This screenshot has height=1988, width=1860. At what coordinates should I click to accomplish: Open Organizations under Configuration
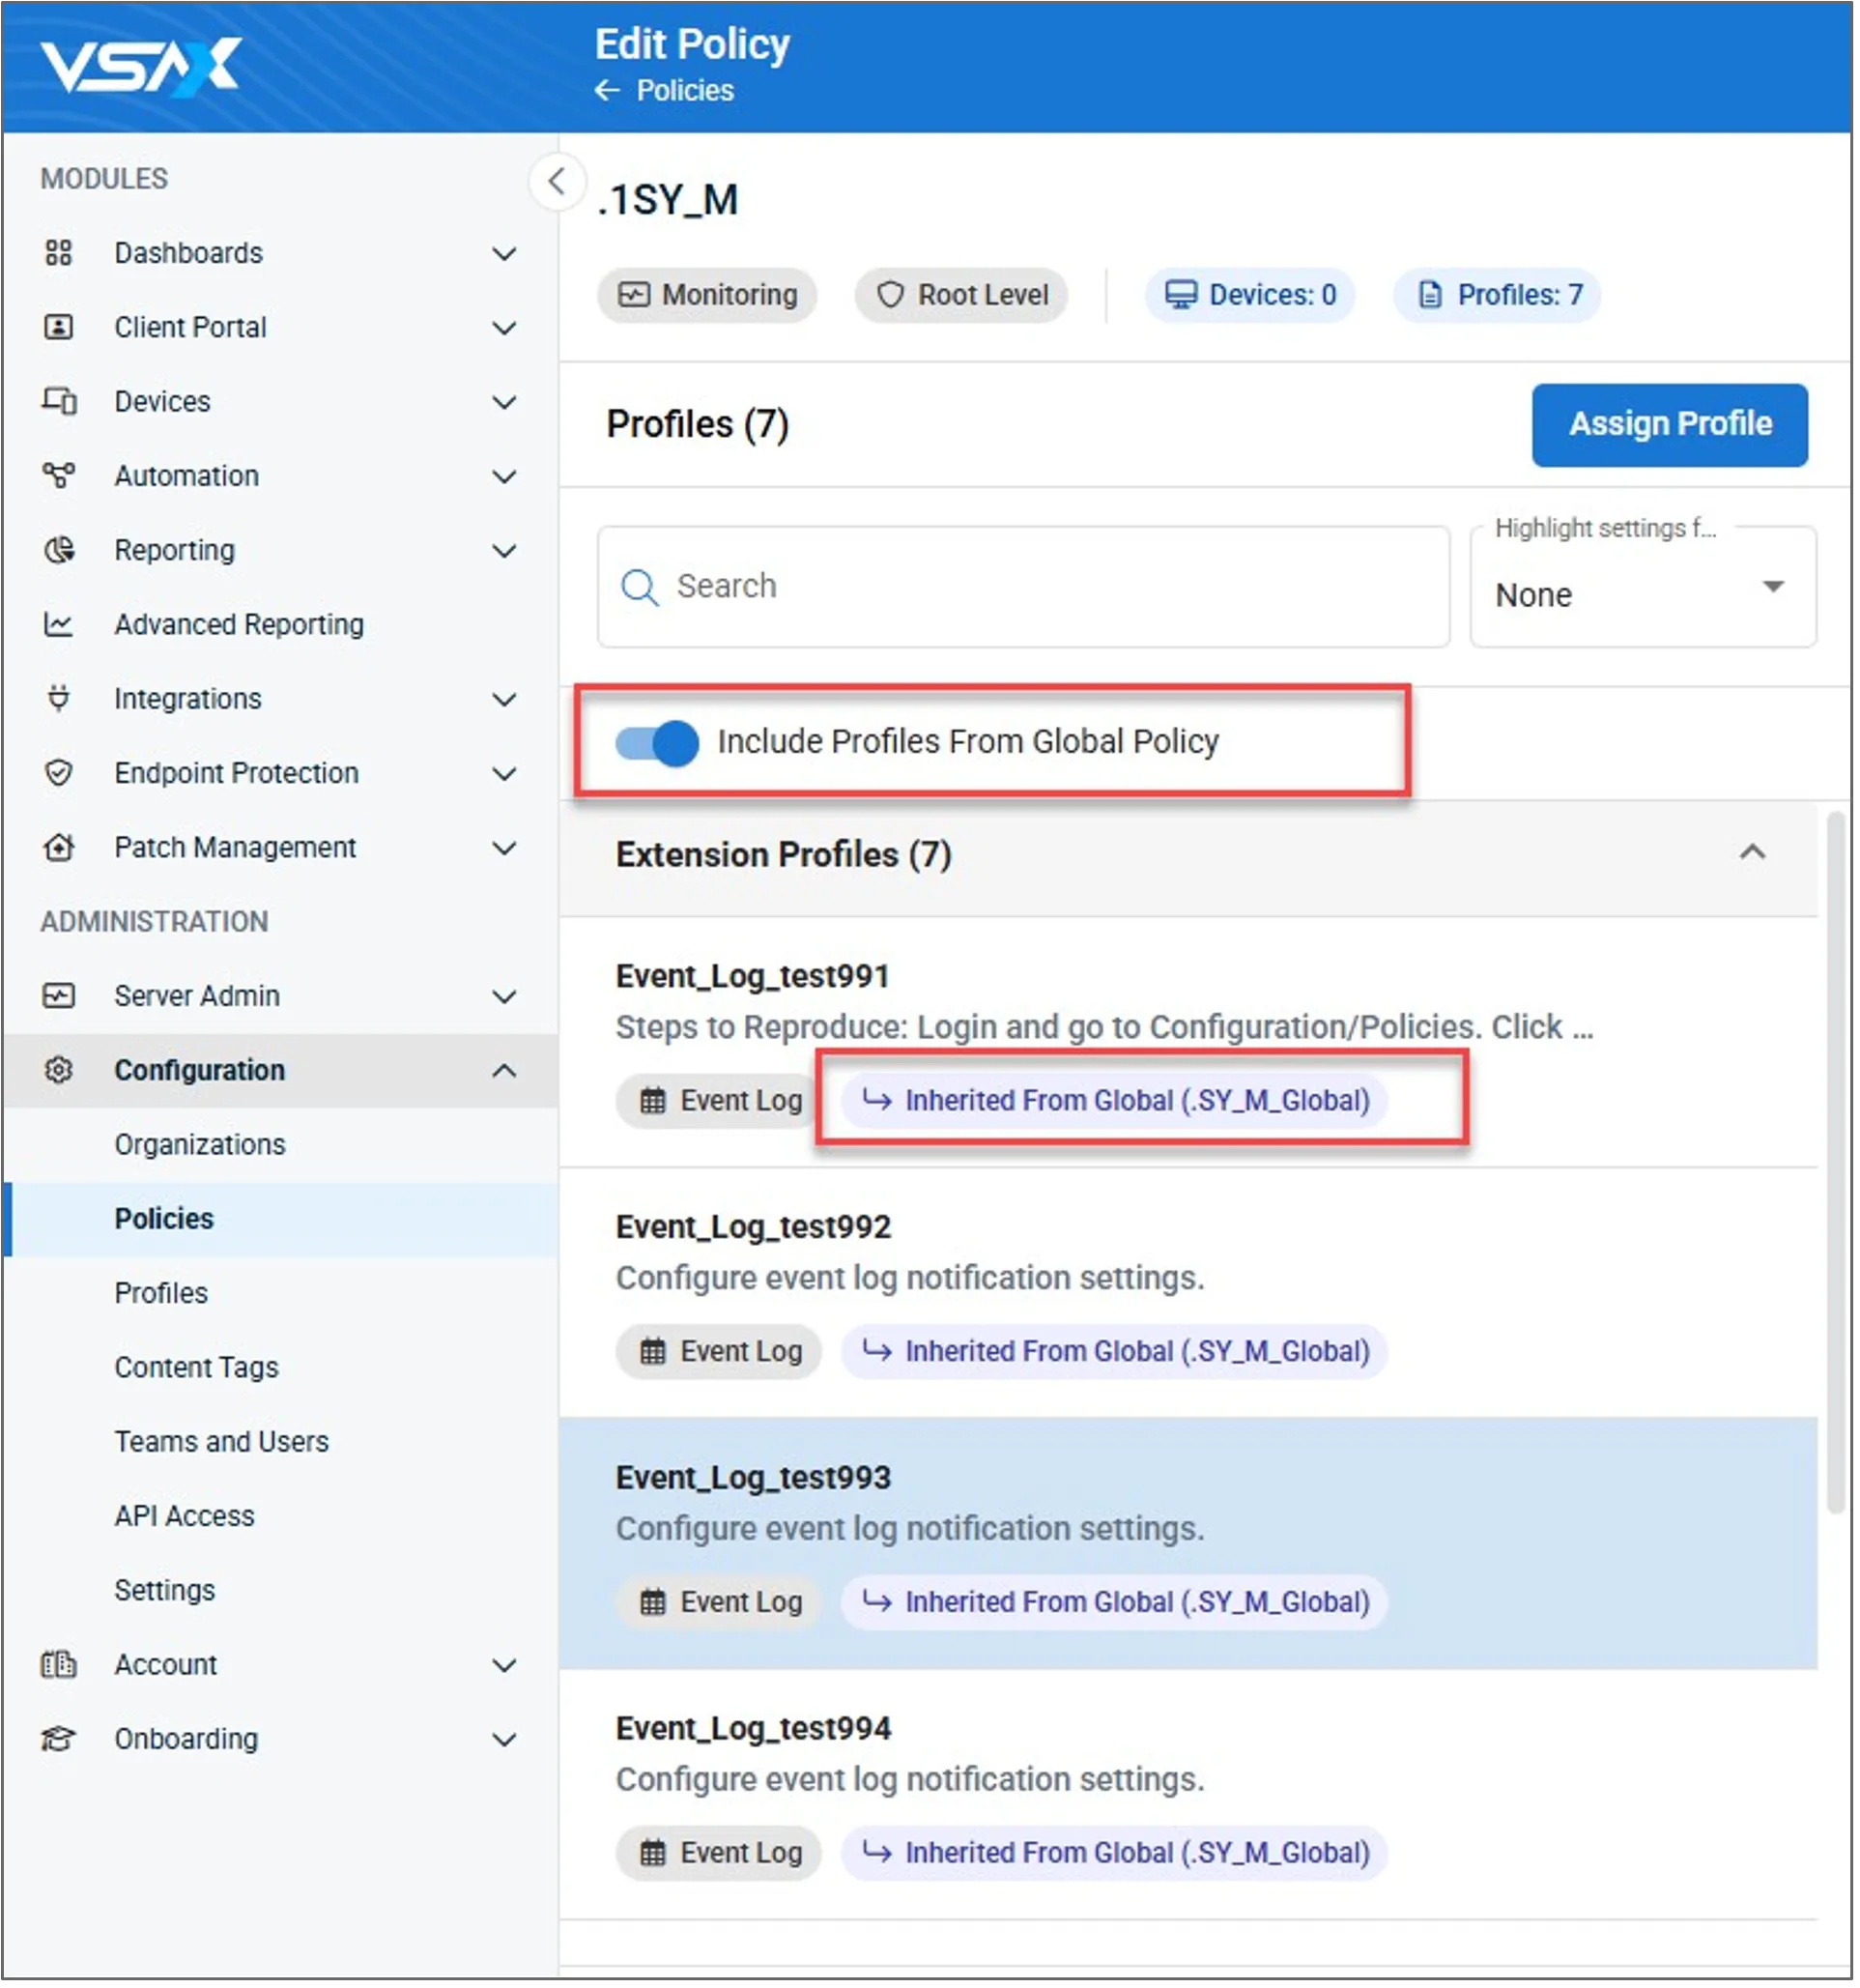coord(200,1144)
